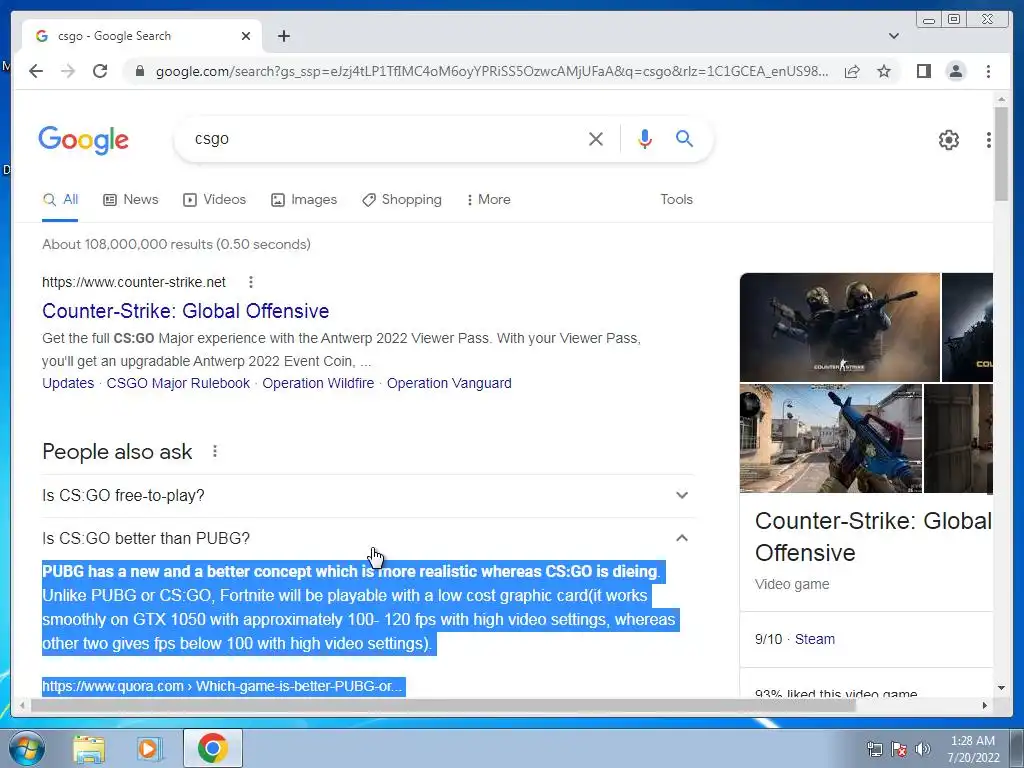Open the Operation Wildfire sitelink

318,383
